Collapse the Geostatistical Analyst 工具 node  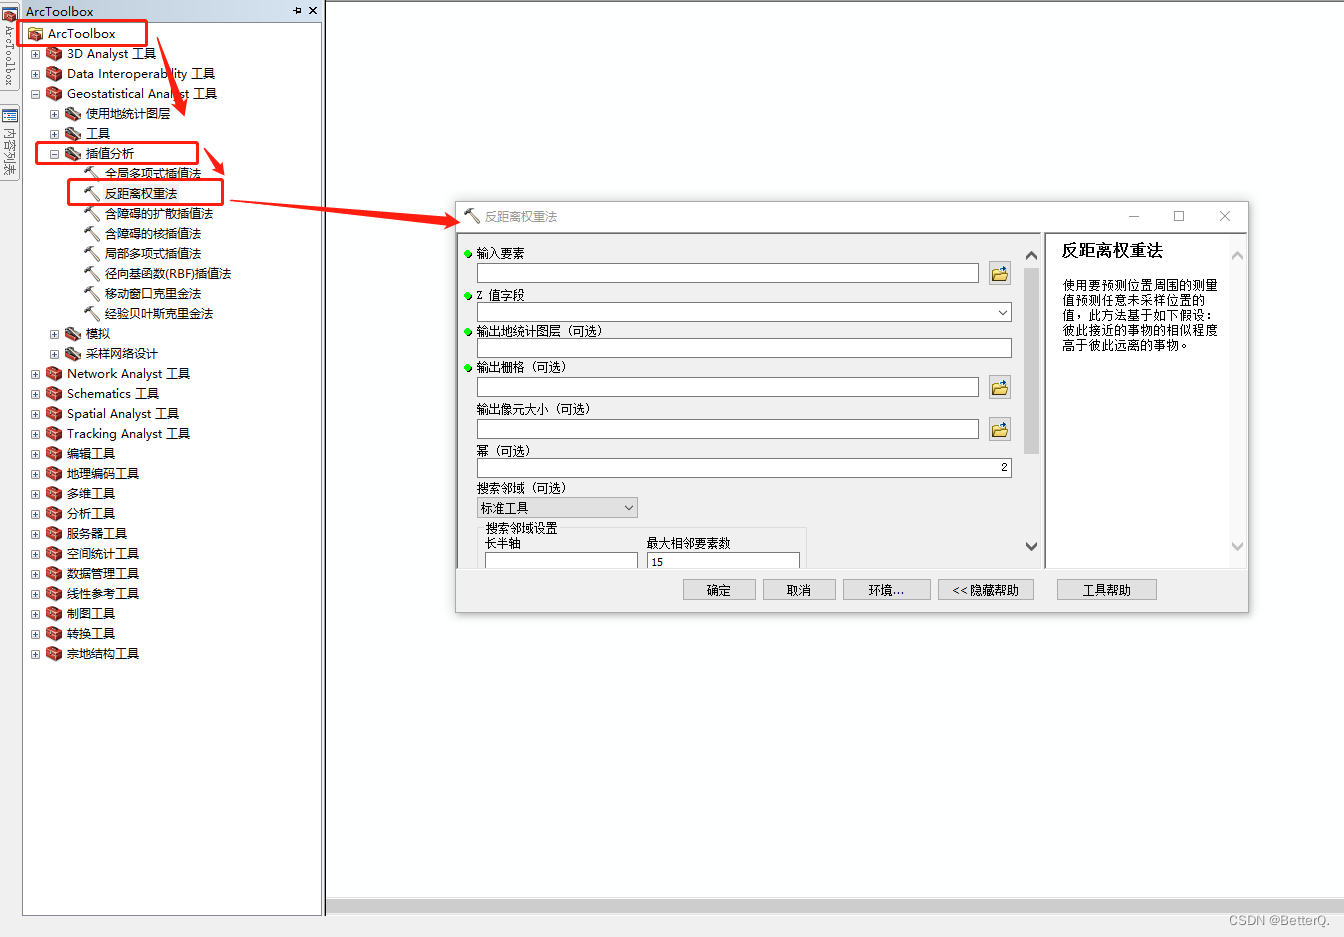35,94
